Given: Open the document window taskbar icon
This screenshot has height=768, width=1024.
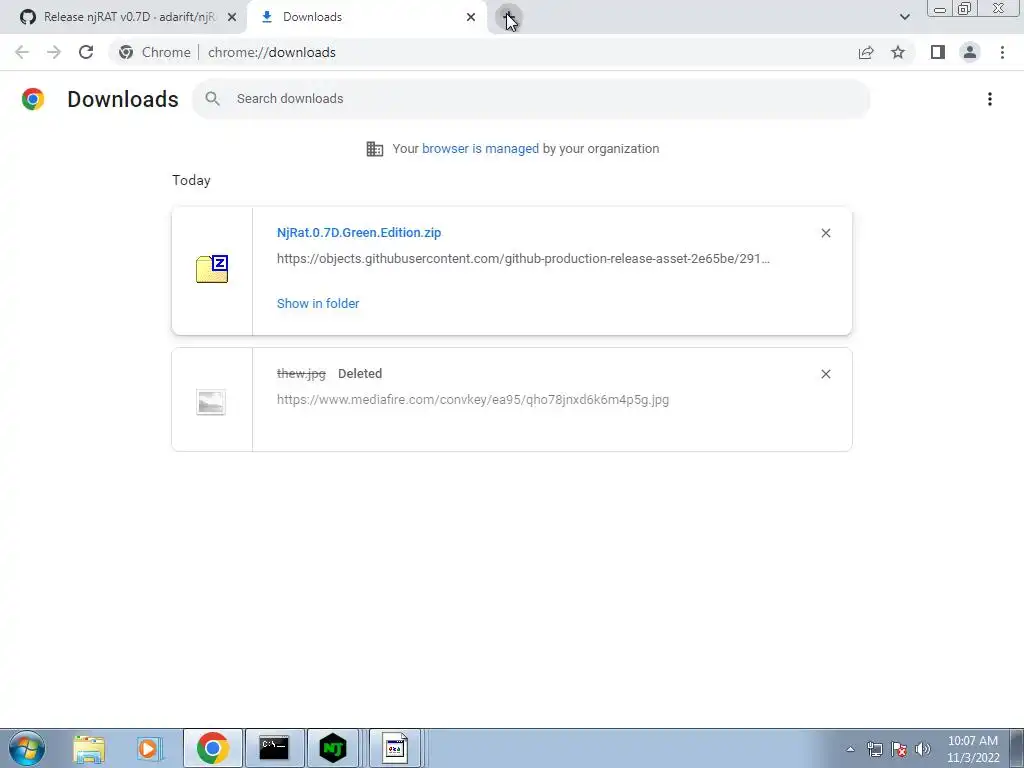Looking at the screenshot, I should point(395,748).
